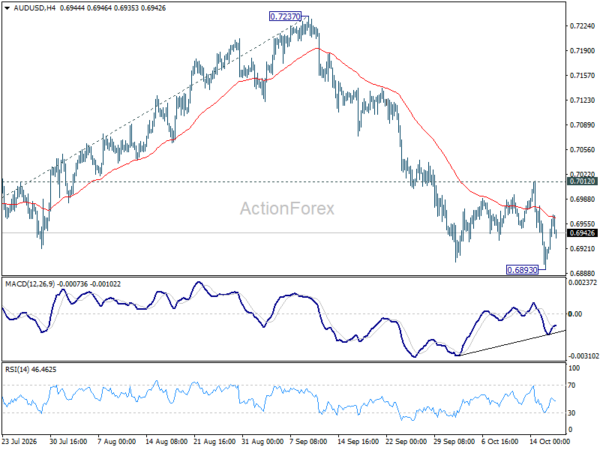The width and height of the screenshot is (600, 450).
Task: Click the RSI 30 level label
Action: [x=572, y=413]
